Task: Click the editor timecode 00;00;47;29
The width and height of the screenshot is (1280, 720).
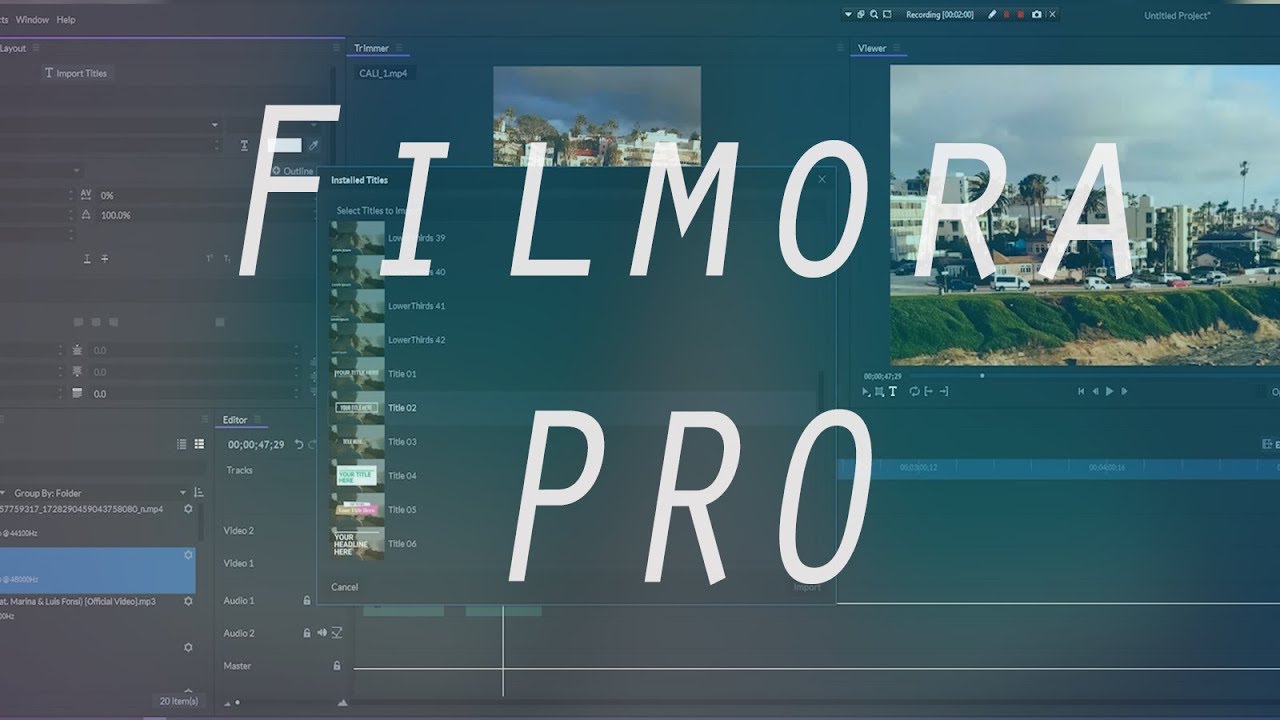Action: pos(256,445)
